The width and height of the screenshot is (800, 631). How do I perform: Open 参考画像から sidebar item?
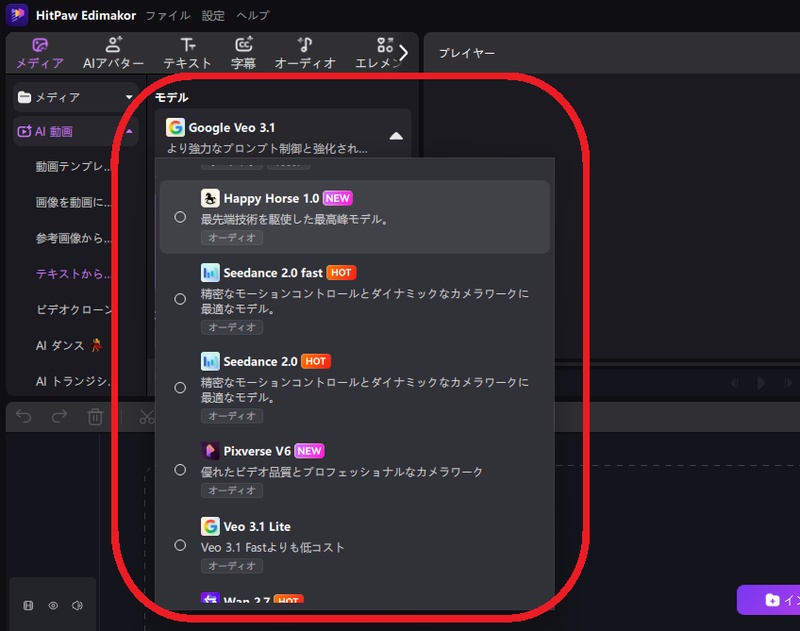72,238
